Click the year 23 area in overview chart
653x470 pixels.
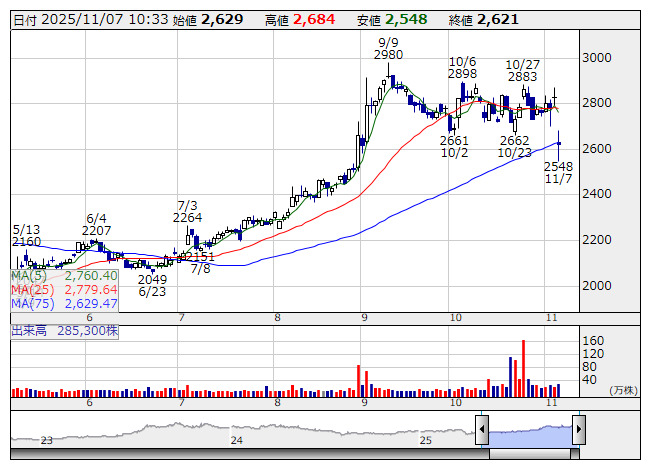tap(46, 439)
